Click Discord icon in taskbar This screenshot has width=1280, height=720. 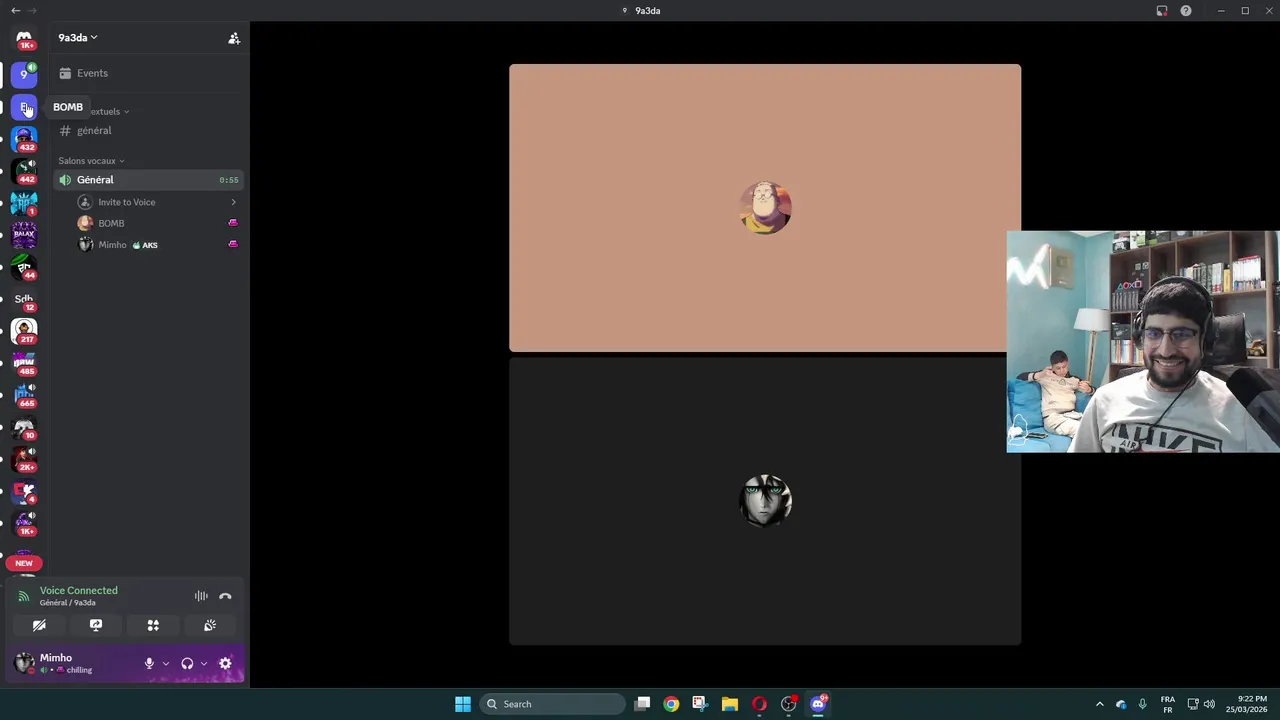[818, 704]
